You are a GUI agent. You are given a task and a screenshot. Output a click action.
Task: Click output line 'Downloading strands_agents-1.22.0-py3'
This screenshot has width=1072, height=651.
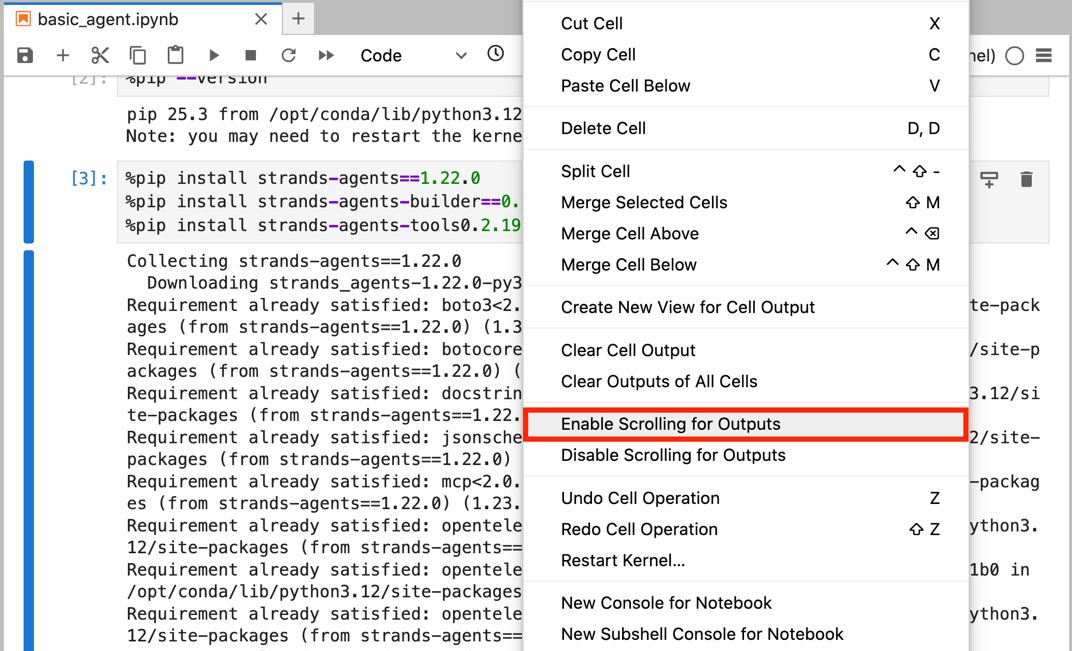[x=334, y=282]
